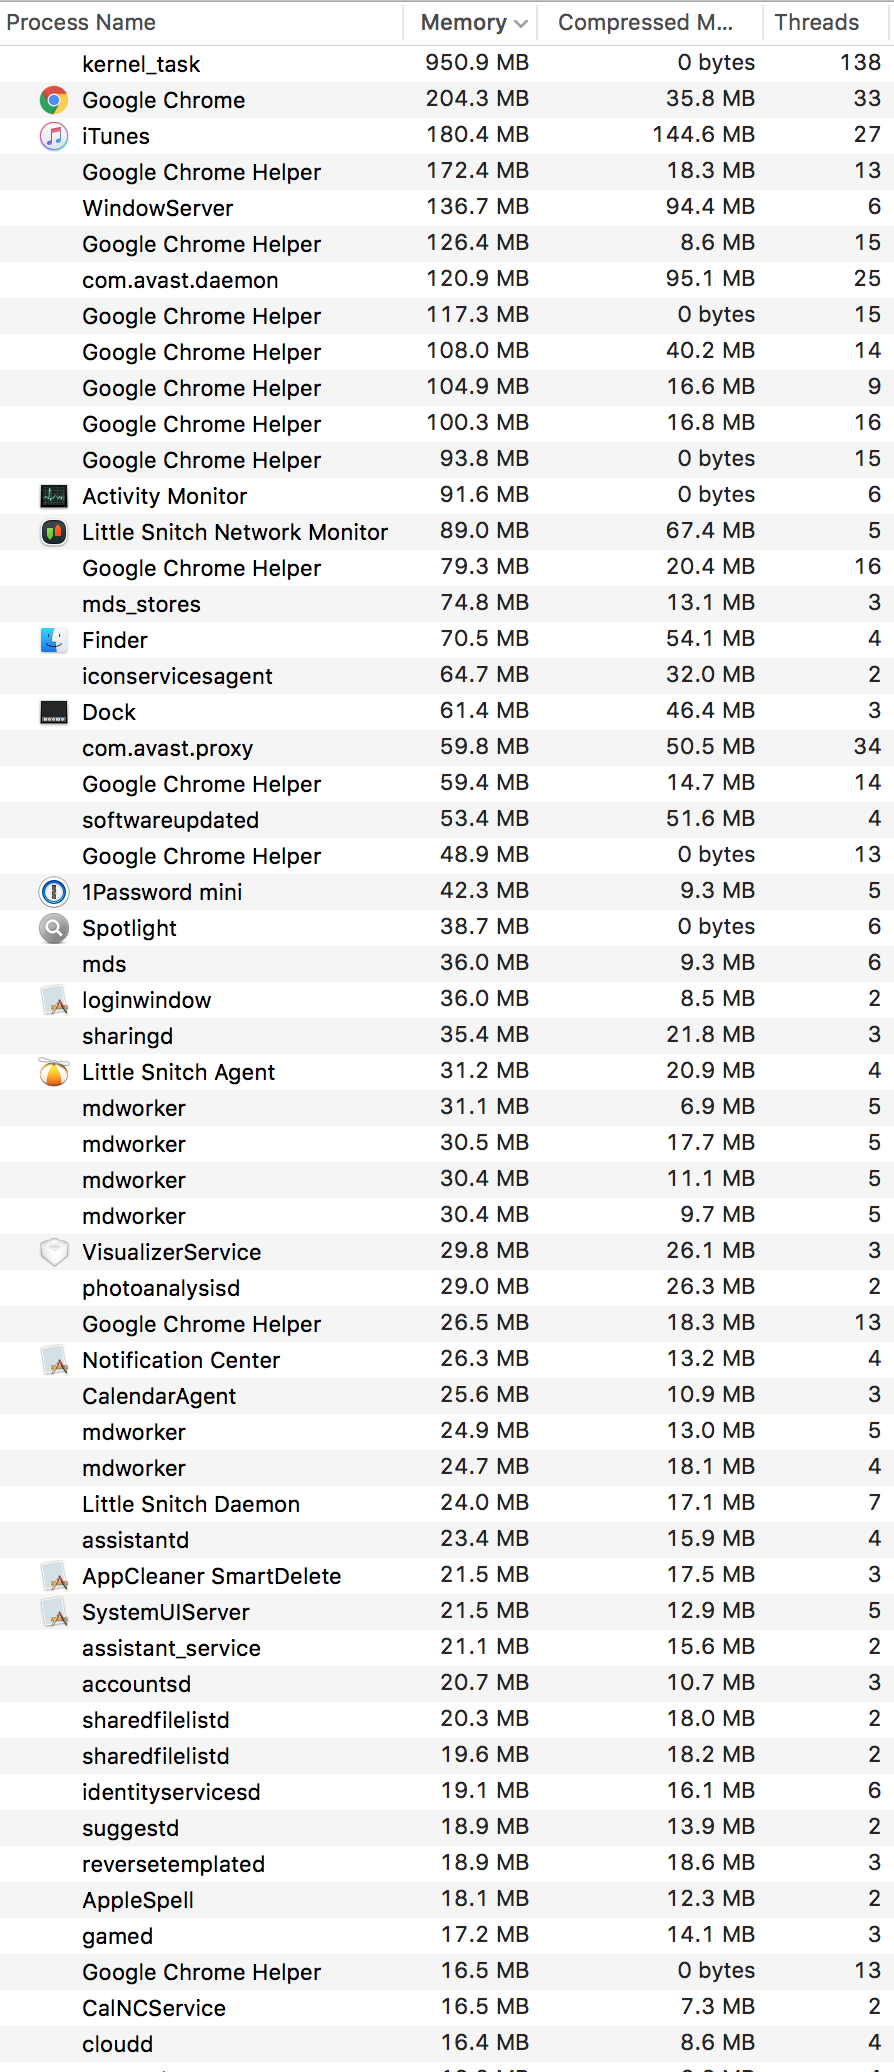
Task: Toggle sort arrow in Memory column
Action: [x=521, y=23]
